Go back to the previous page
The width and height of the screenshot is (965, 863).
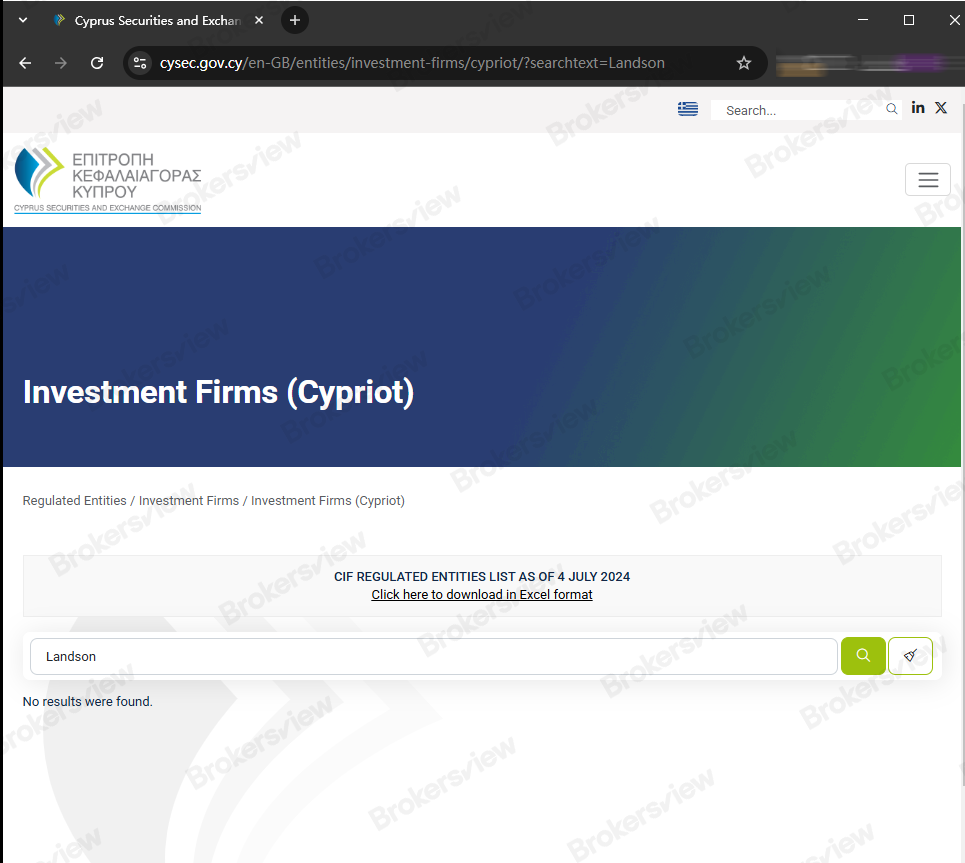(25, 63)
